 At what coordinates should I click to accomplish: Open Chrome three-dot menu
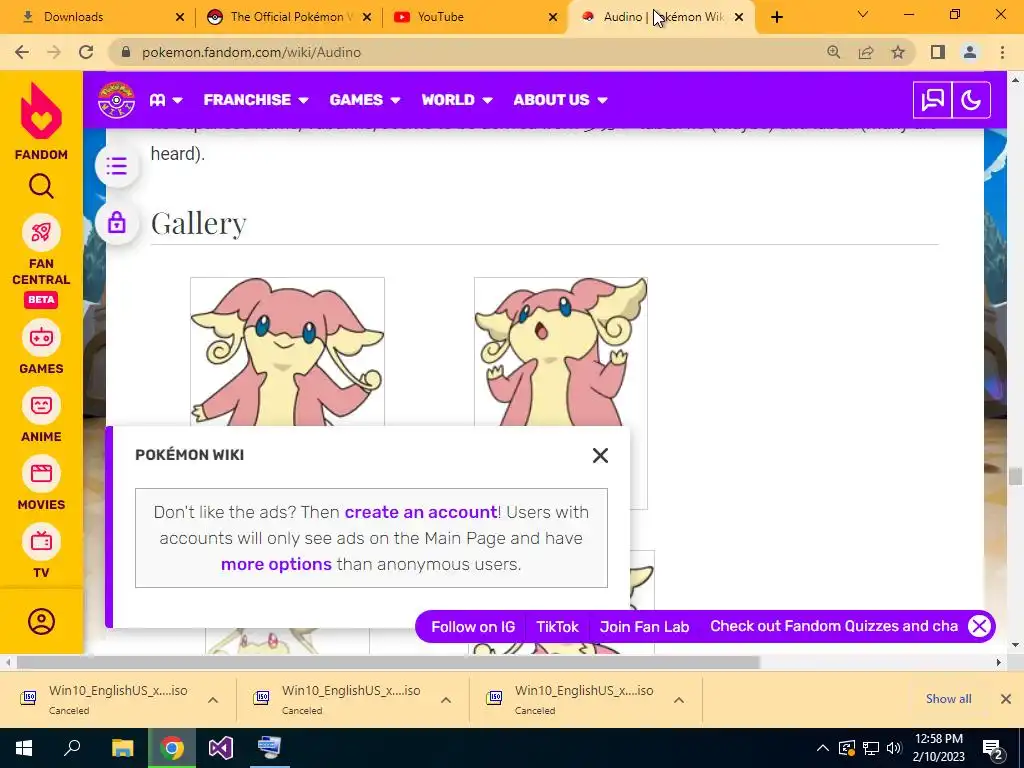(1002, 52)
